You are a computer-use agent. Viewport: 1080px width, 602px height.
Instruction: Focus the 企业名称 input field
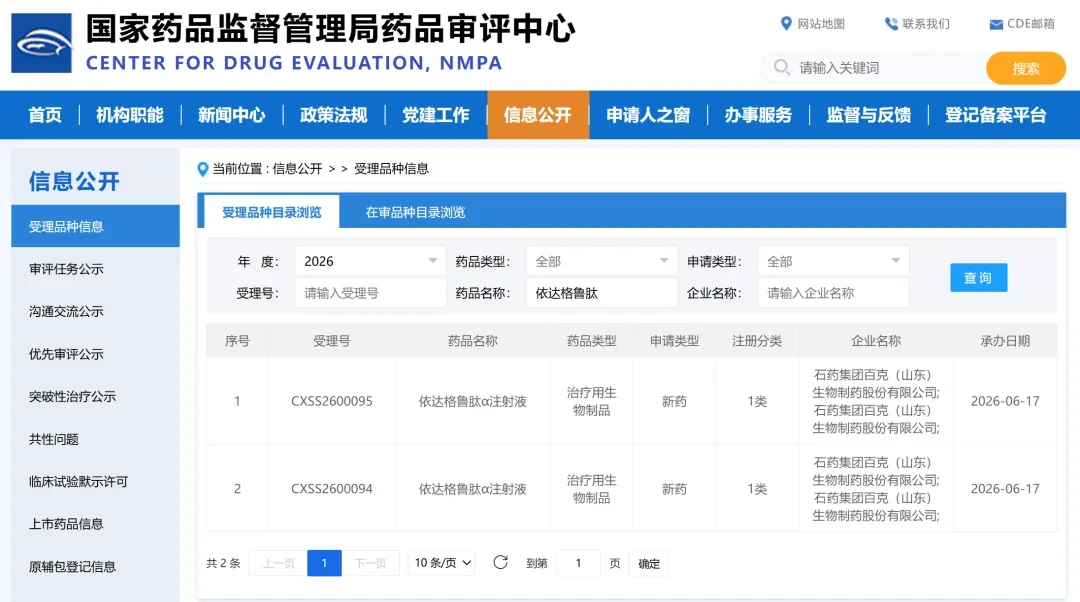point(833,293)
